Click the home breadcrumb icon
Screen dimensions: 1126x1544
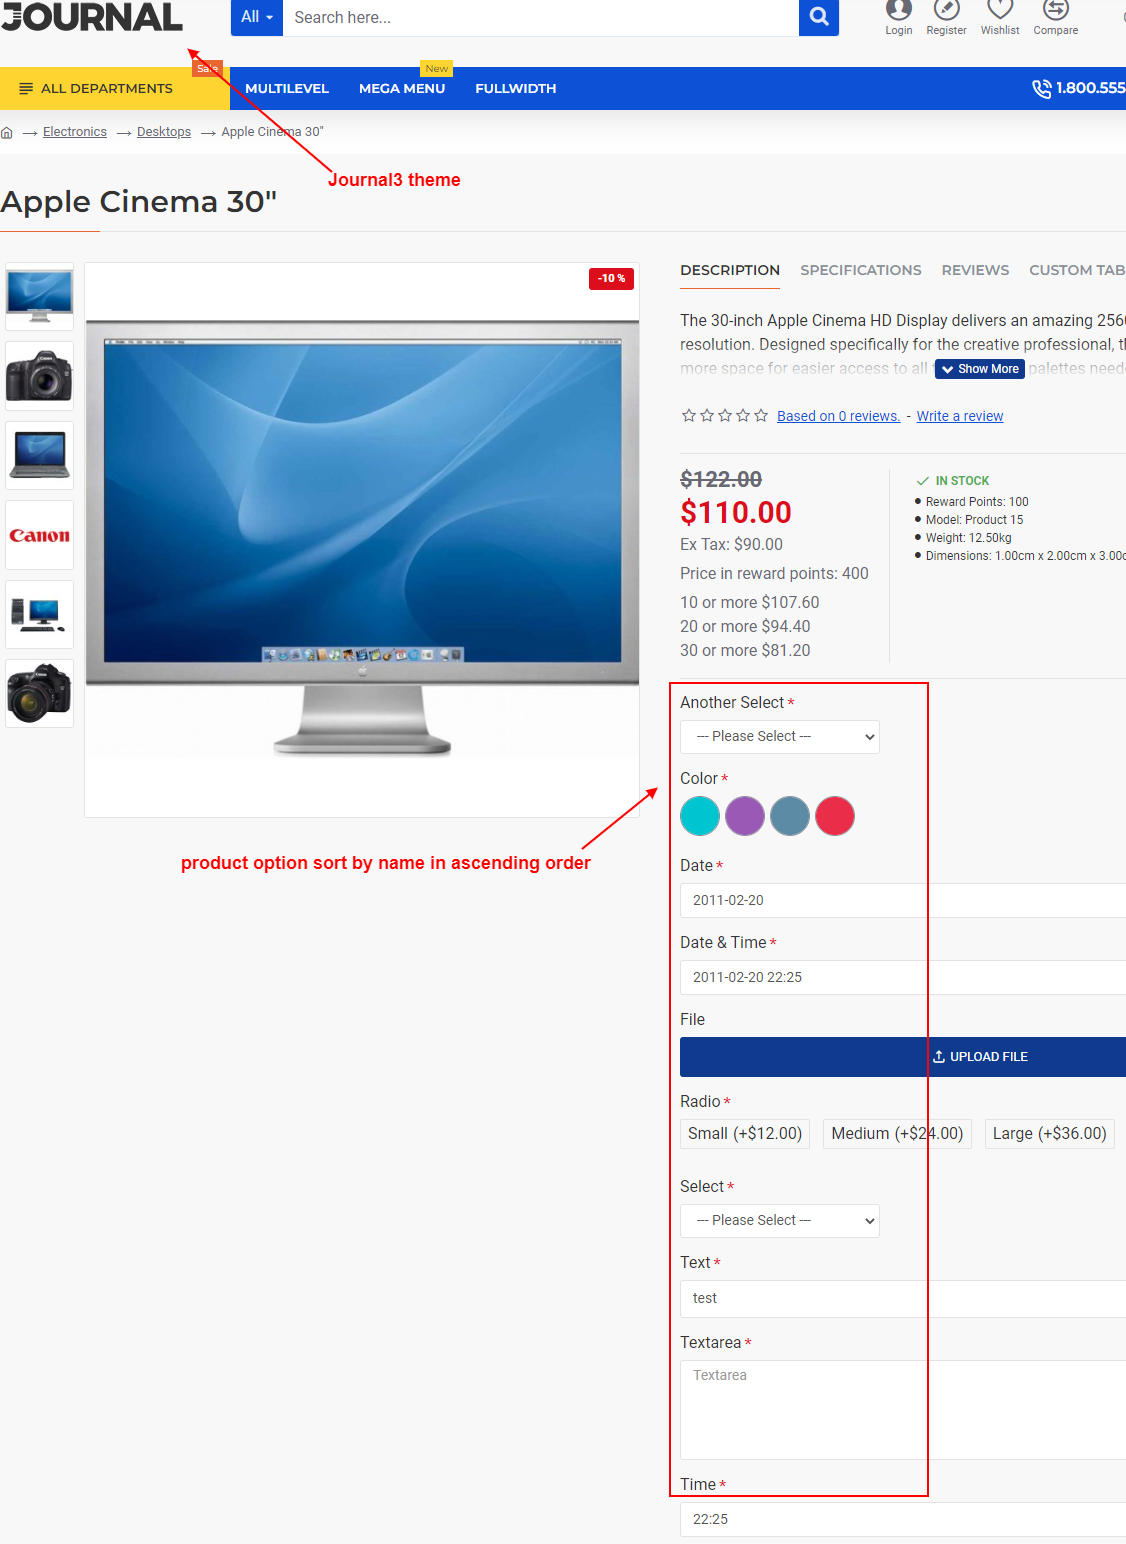click(x=7, y=132)
